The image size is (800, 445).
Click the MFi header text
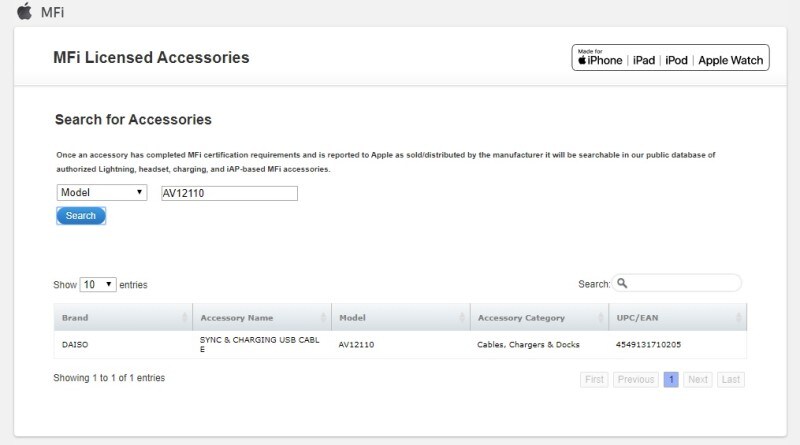coord(53,12)
